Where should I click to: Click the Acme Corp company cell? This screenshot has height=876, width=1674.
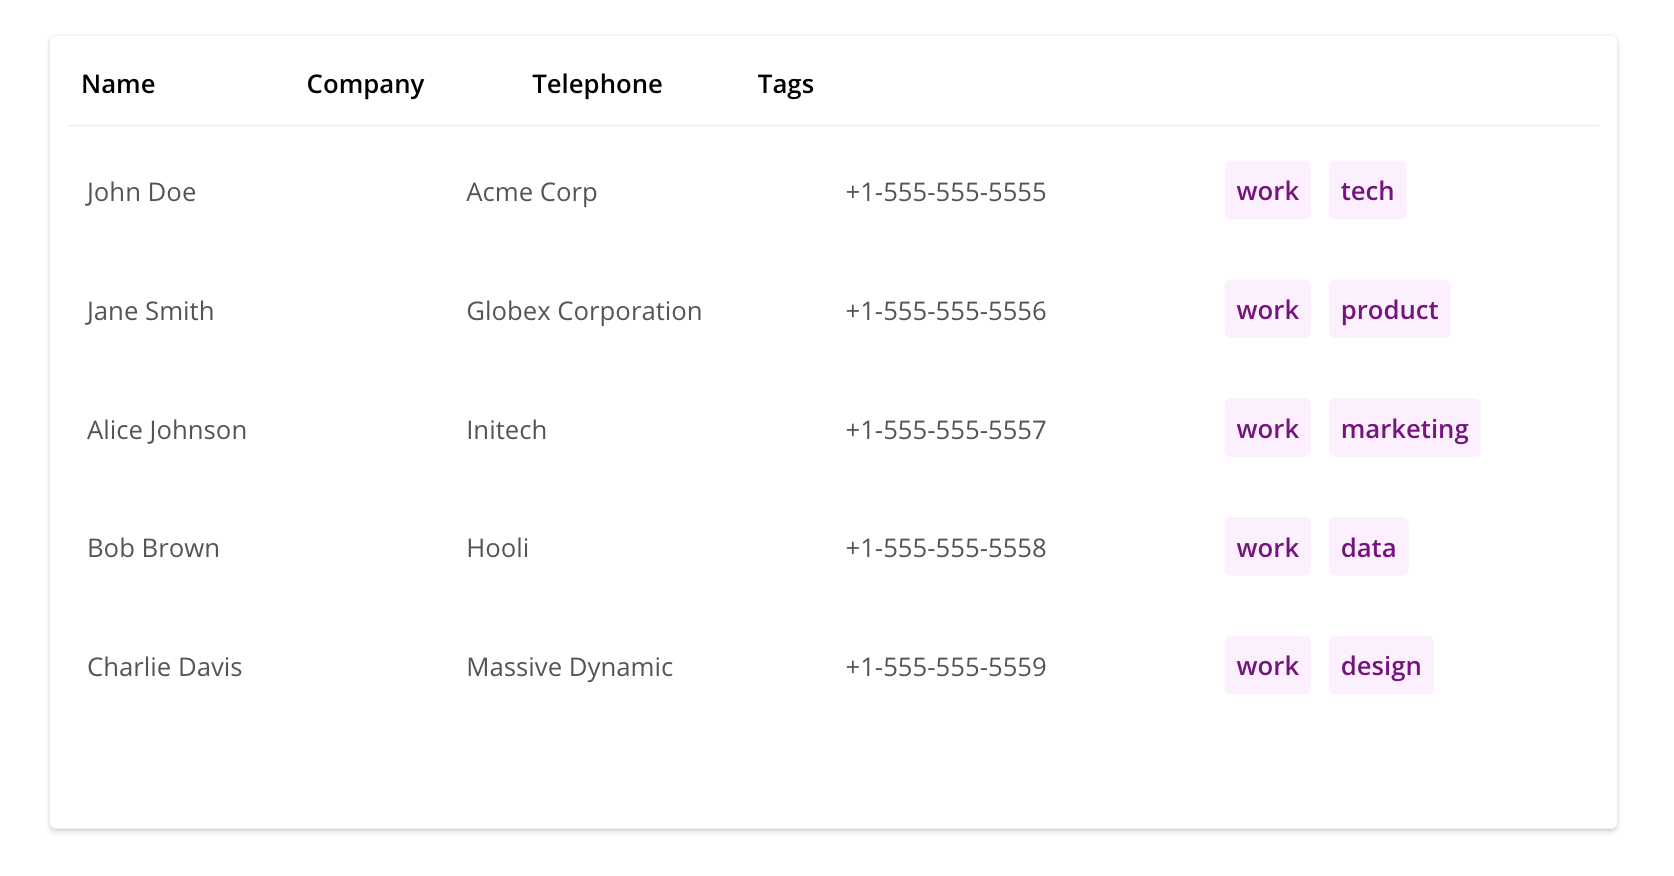[531, 192]
